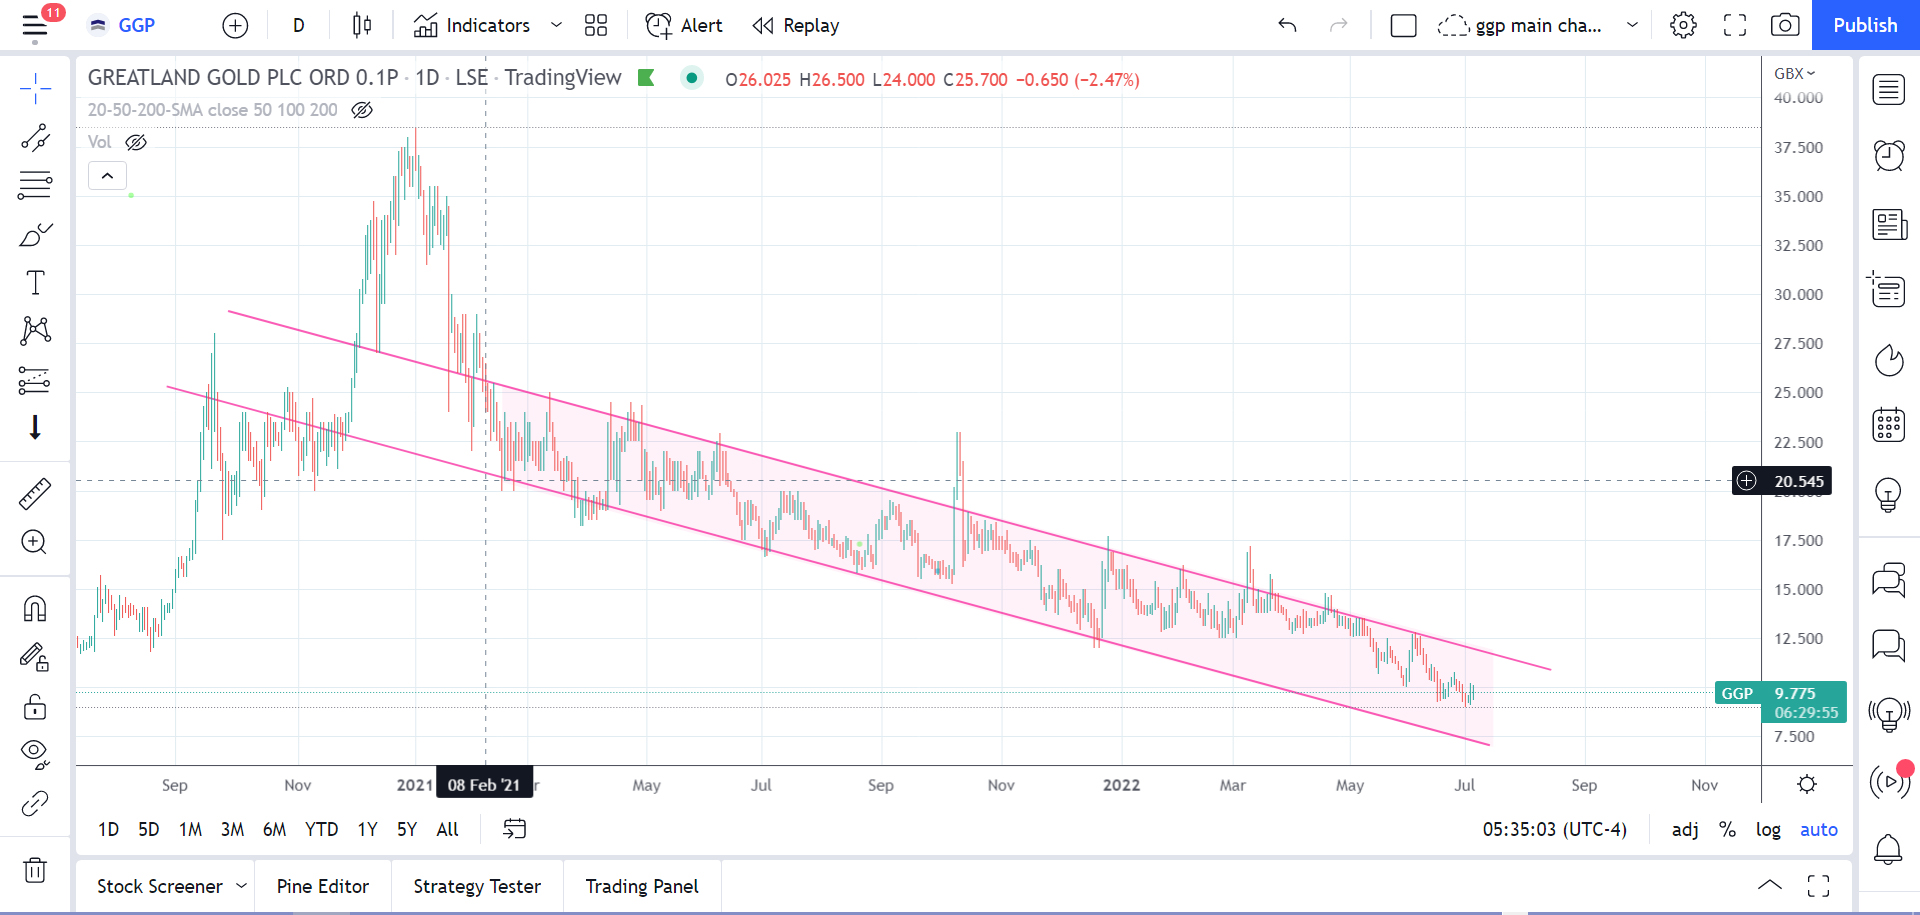Viewport: 1920px width, 915px height.
Task: Take a chart snapshot with camera
Action: (1785, 26)
